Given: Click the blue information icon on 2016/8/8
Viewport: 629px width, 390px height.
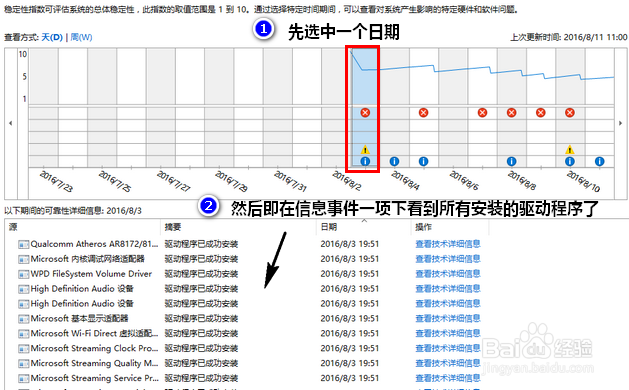Looking at the screenshot, I should tap(511, 161).
